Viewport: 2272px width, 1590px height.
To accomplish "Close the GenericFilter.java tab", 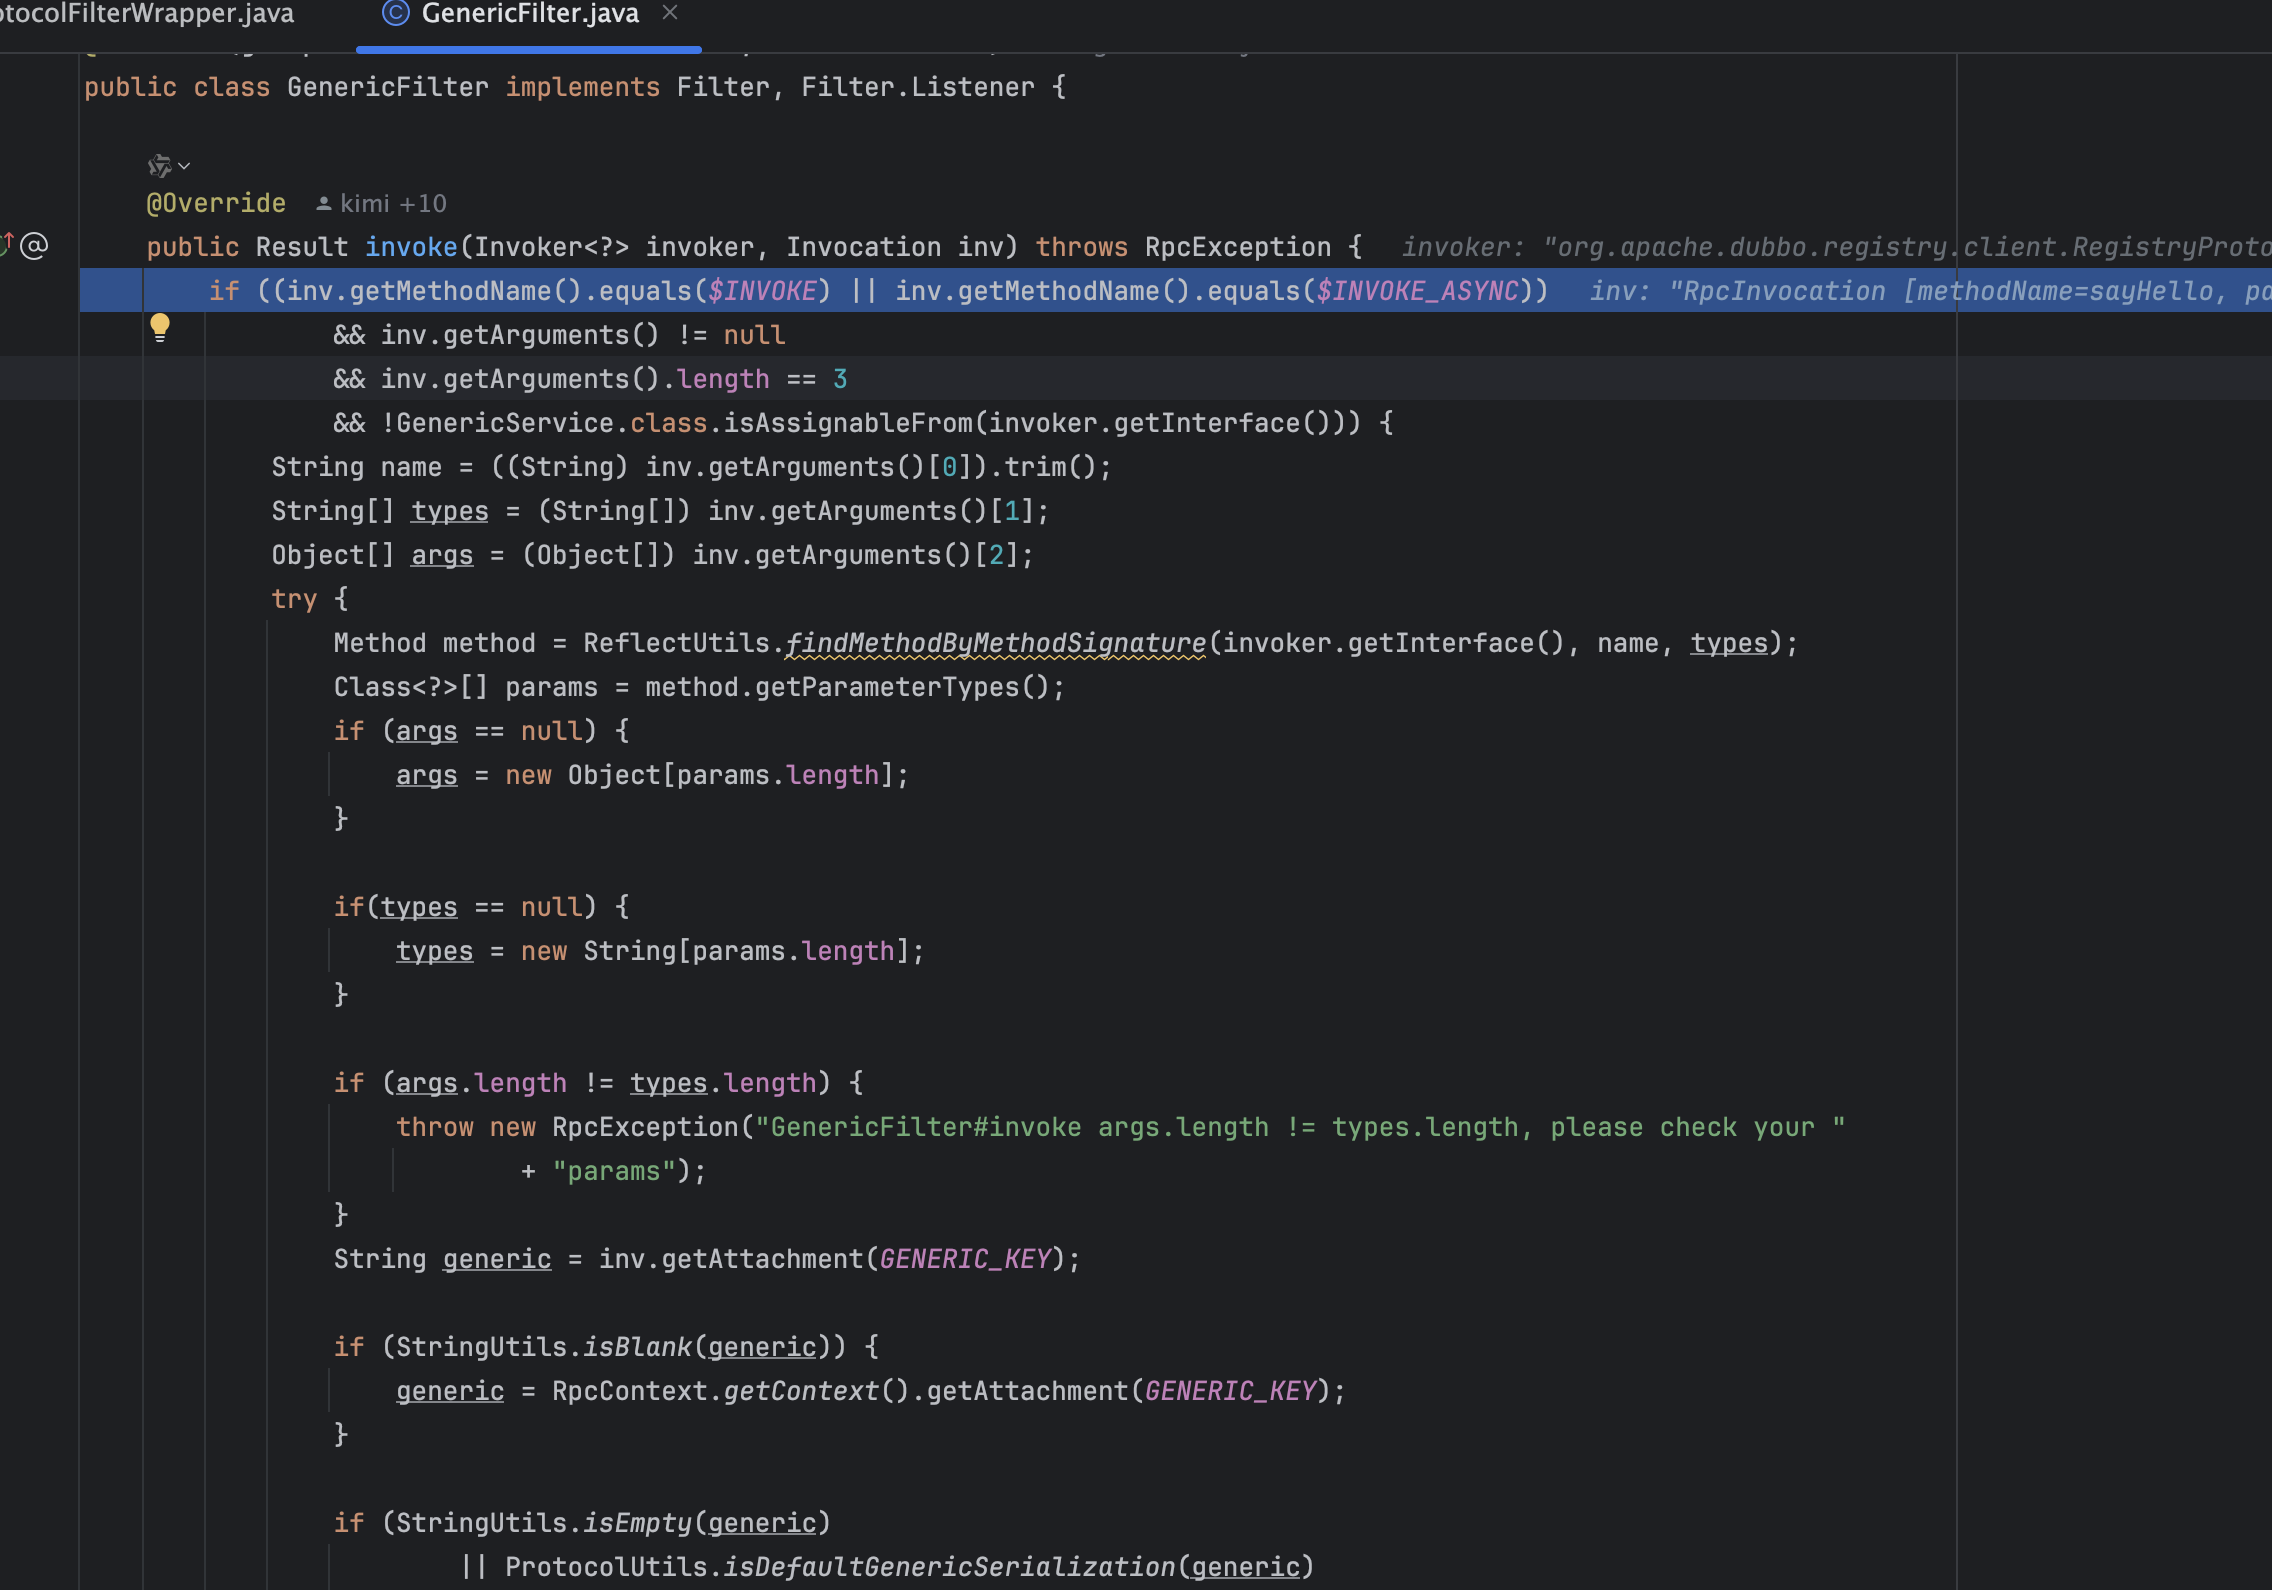I will click(670, 13).
